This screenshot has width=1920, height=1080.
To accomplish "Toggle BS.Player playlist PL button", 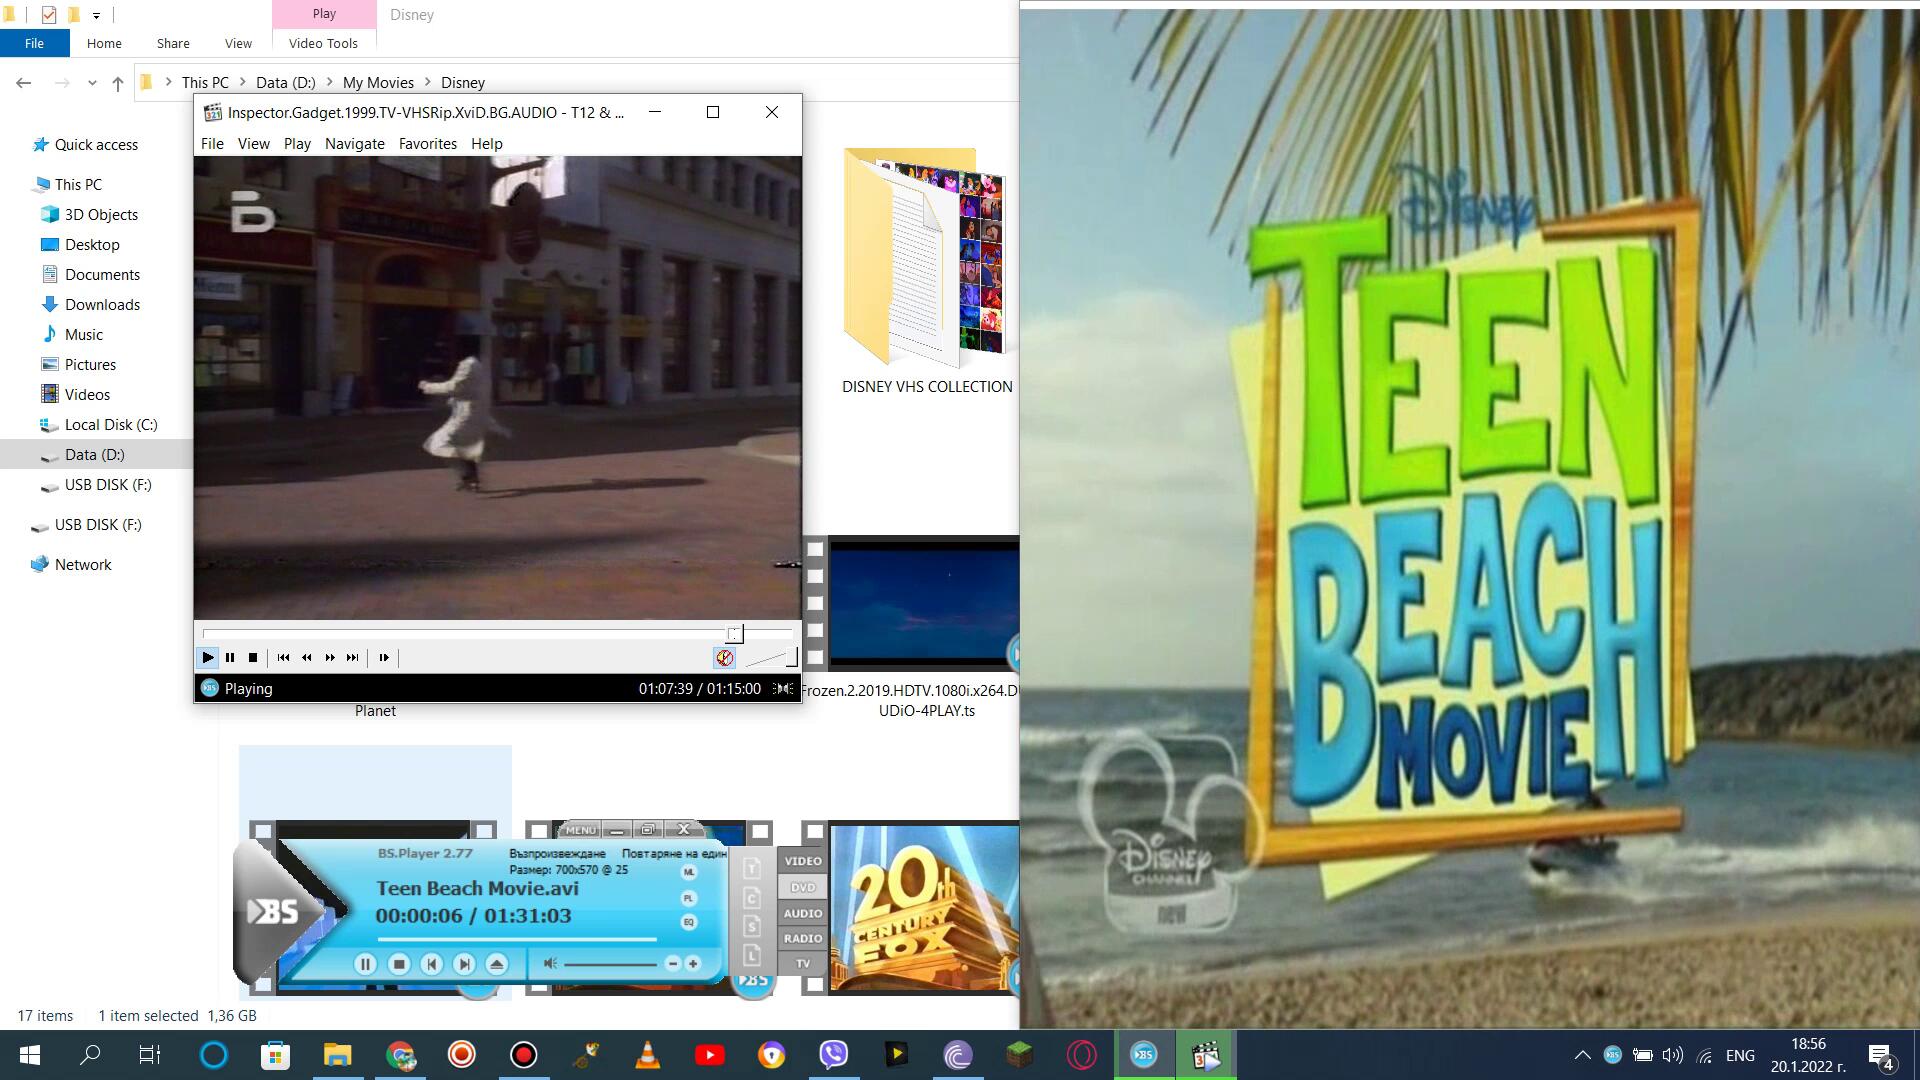I will (689, 898).
